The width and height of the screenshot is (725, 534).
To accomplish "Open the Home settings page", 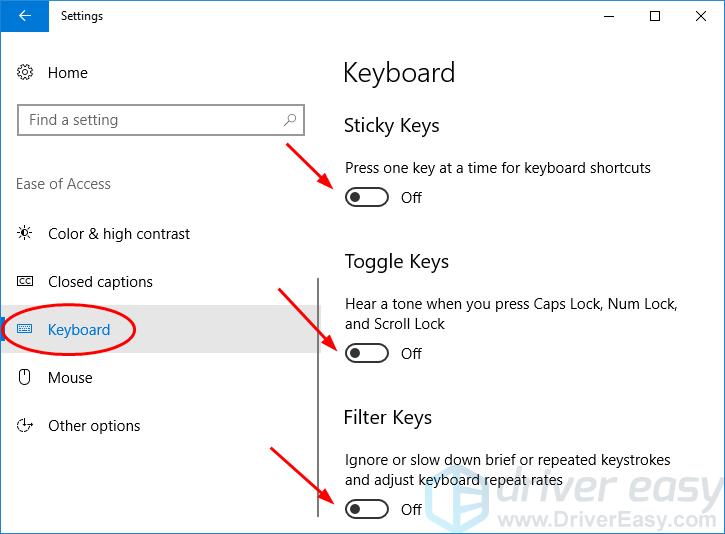I will [x=68, y=73].
